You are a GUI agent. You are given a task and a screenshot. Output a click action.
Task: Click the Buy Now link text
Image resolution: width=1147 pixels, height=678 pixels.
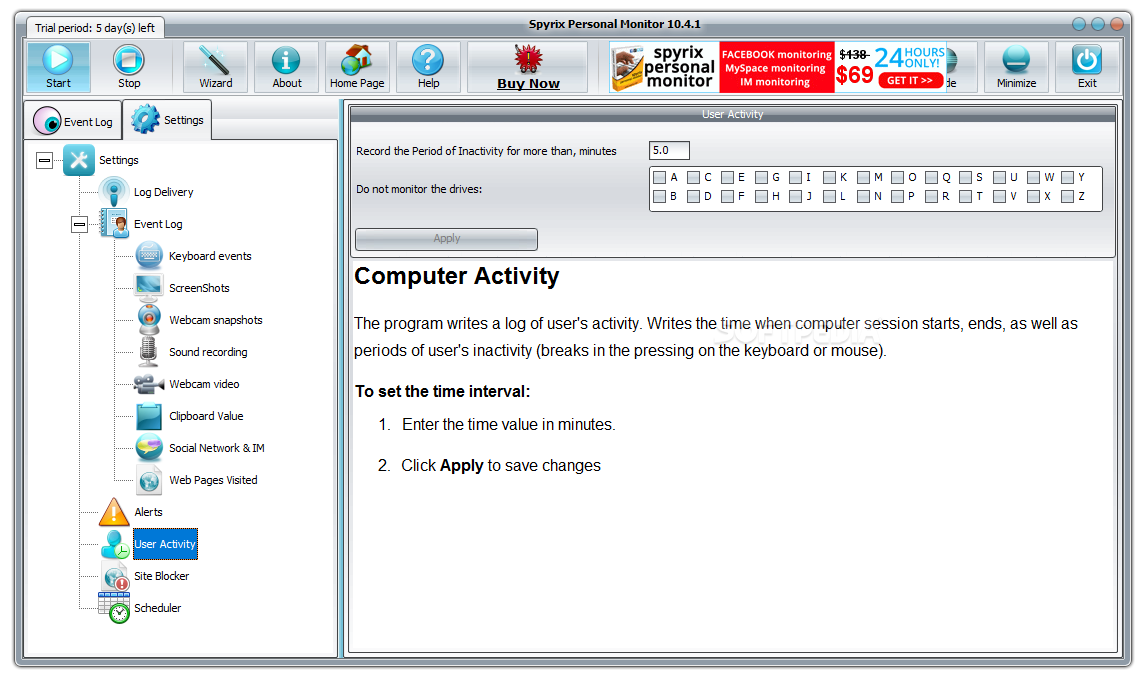point(528,83)
